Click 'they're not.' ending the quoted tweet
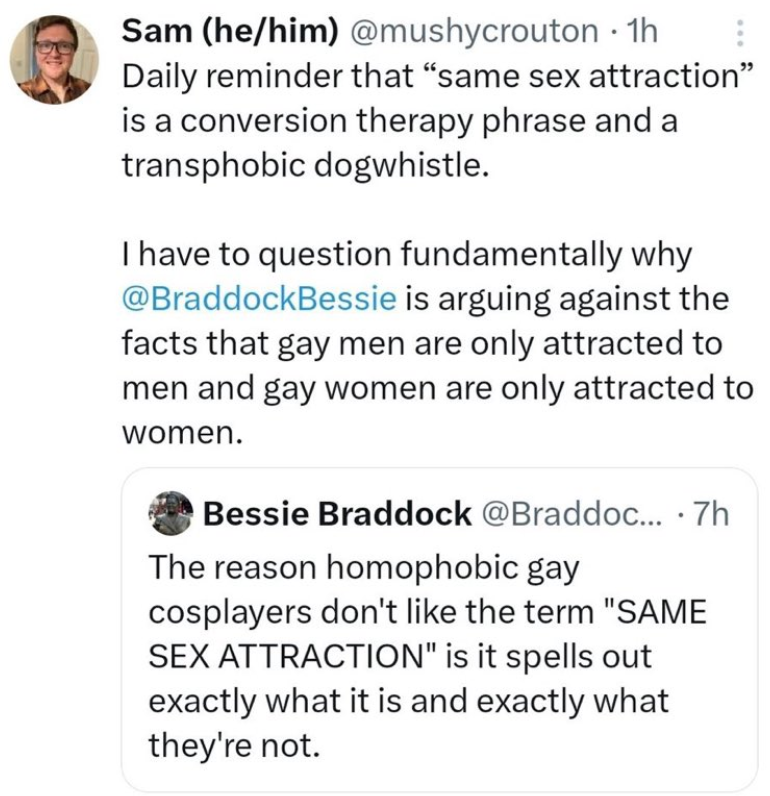The image size is (770, 796). click(235, 745)
